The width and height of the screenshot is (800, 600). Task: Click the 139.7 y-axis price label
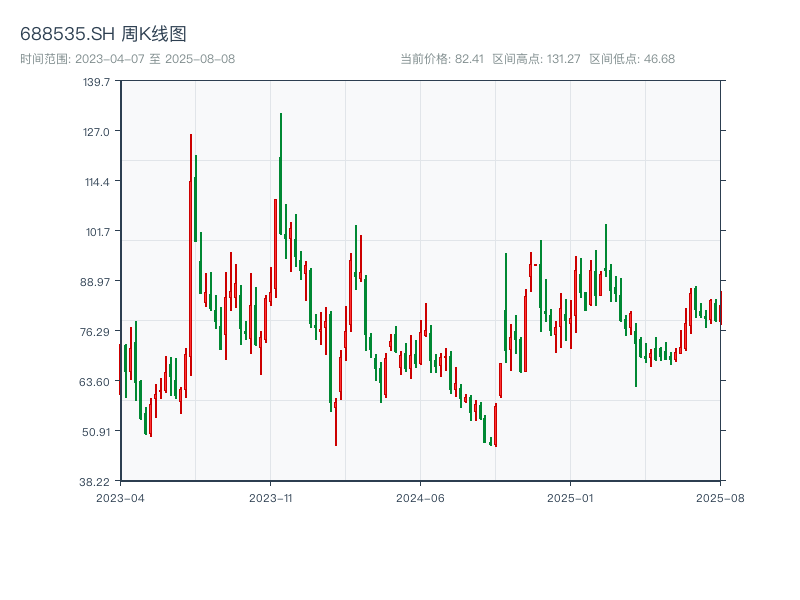(96, 82)
